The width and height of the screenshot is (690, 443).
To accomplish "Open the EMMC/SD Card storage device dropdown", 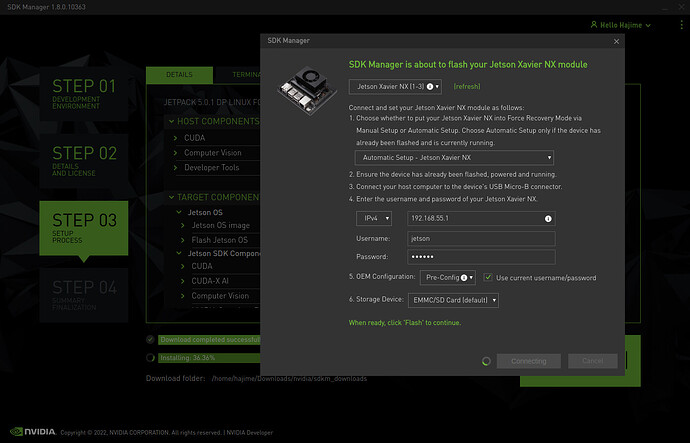I will click(453, 300).
